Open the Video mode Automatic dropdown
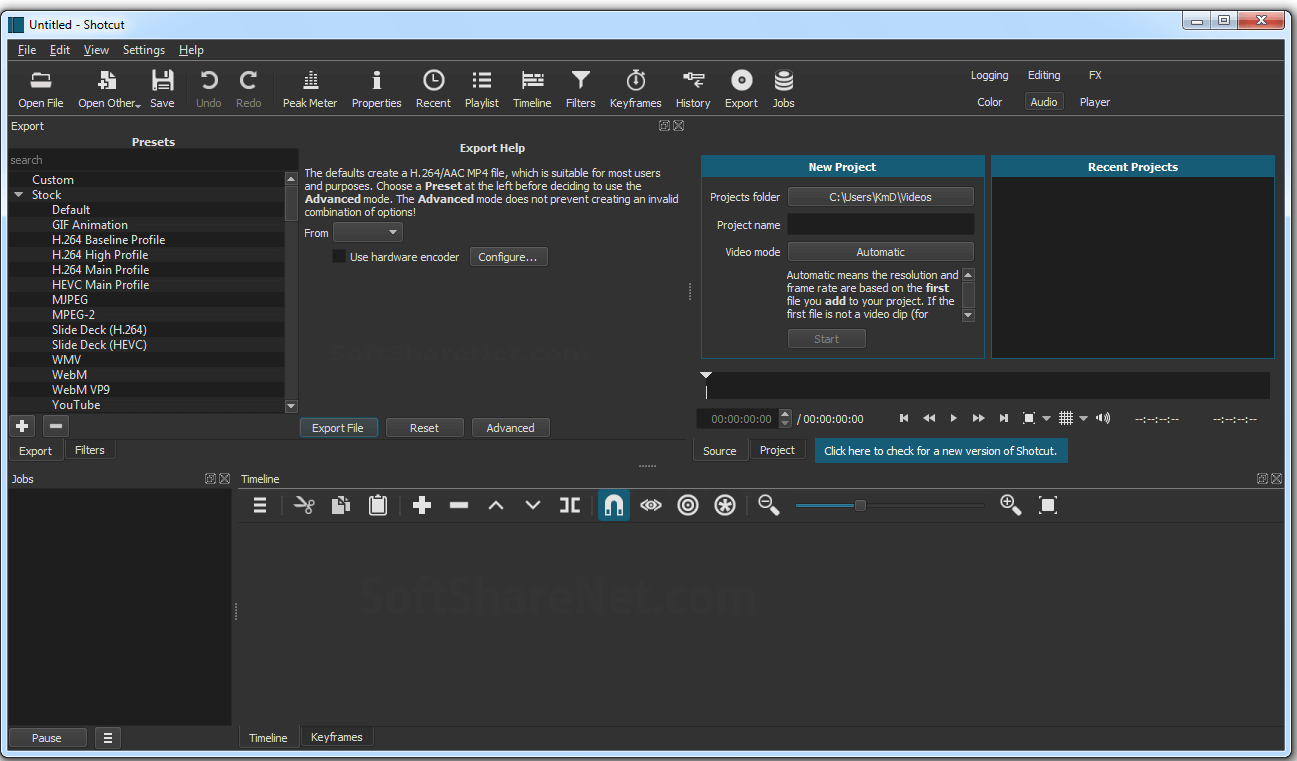Image resolution: width=1297 pixels, height=761 pixels. click(880, 252)
